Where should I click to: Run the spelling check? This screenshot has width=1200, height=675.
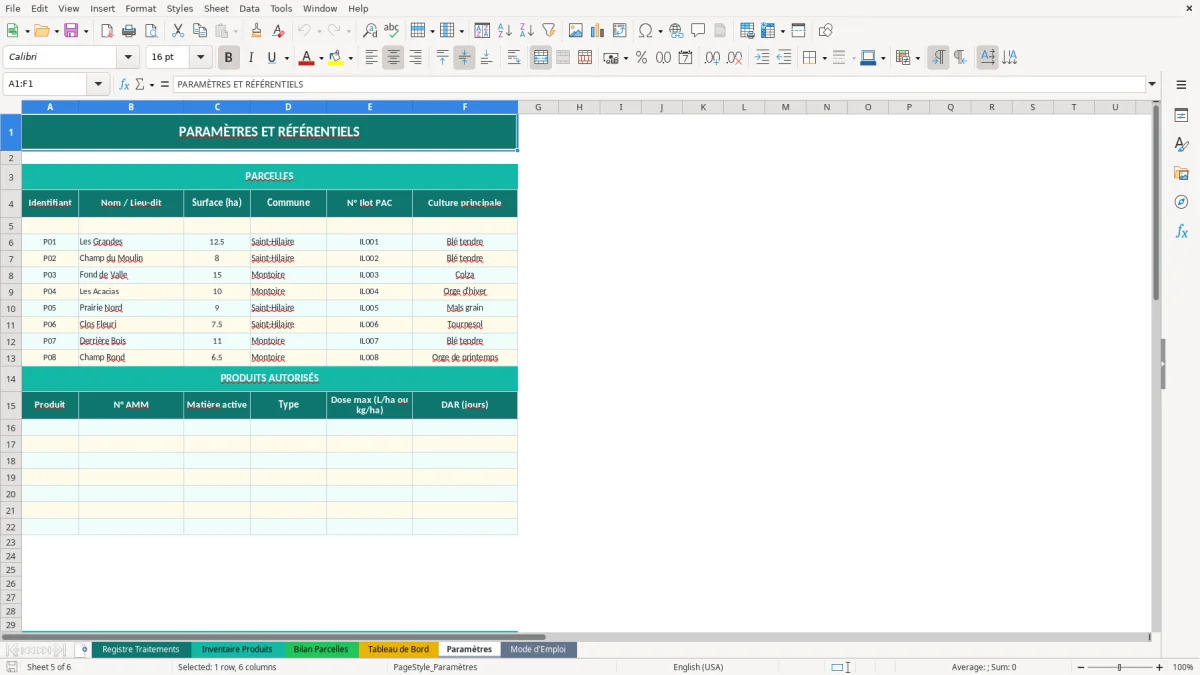(x=391, y=31)
